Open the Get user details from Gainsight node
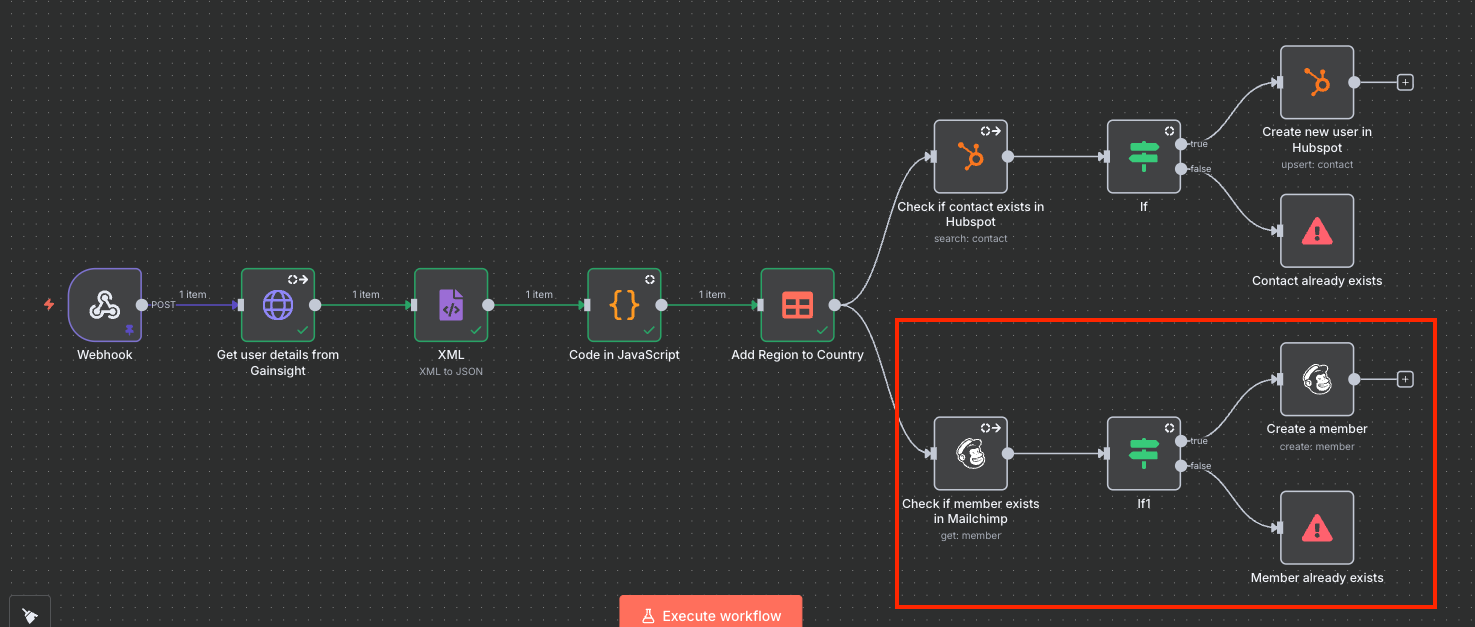The image size is (1475, 627). 278,305
